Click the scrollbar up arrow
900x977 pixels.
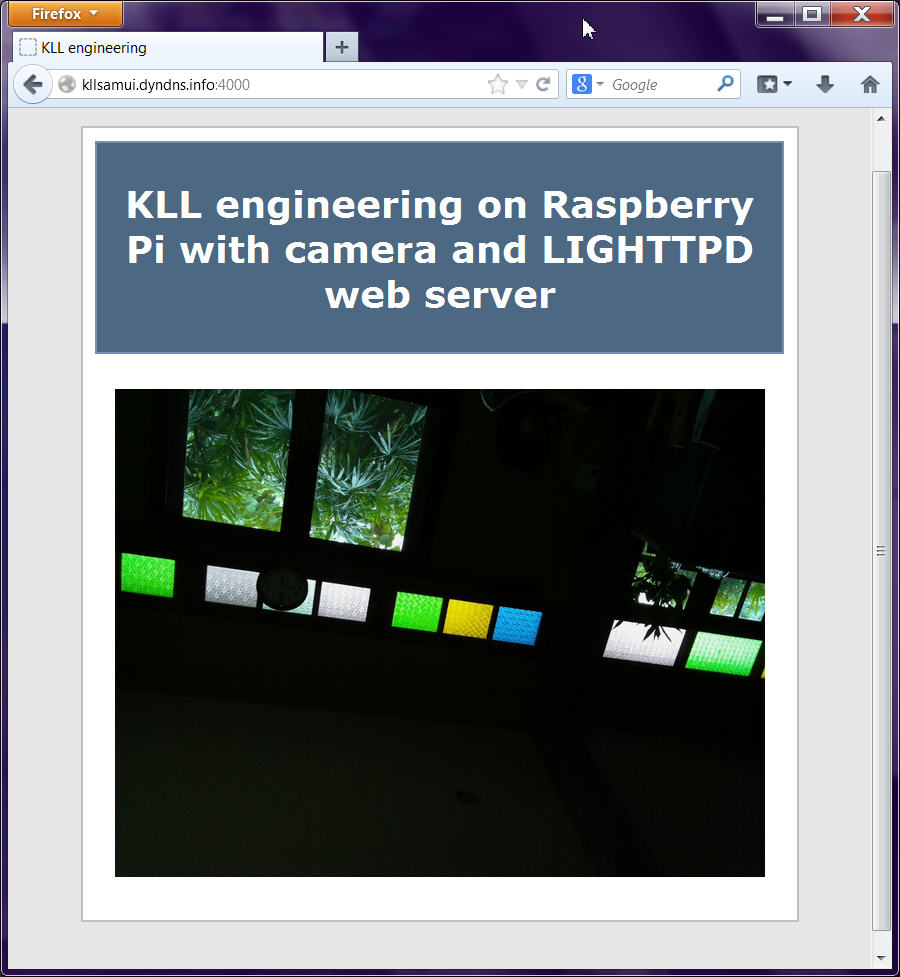click(881, 119)
